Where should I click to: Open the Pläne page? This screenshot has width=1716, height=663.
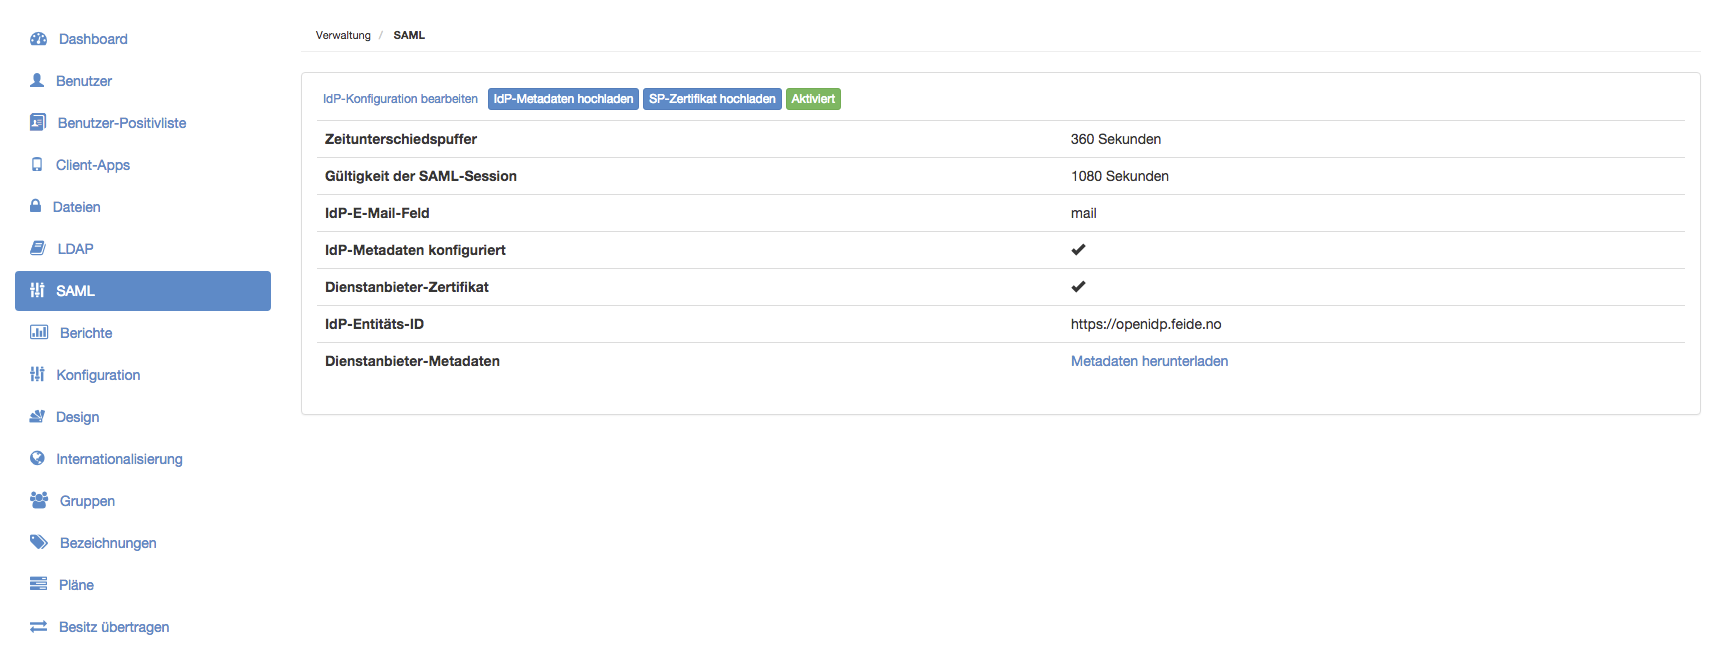(x=76, y=585)
